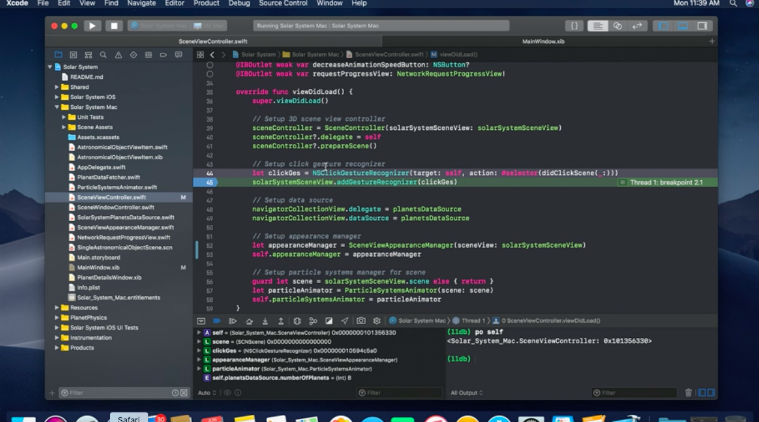Click the Step Out debug icon
The width and height of the screenshot is (759, 422).
click(x=281, y=321)
